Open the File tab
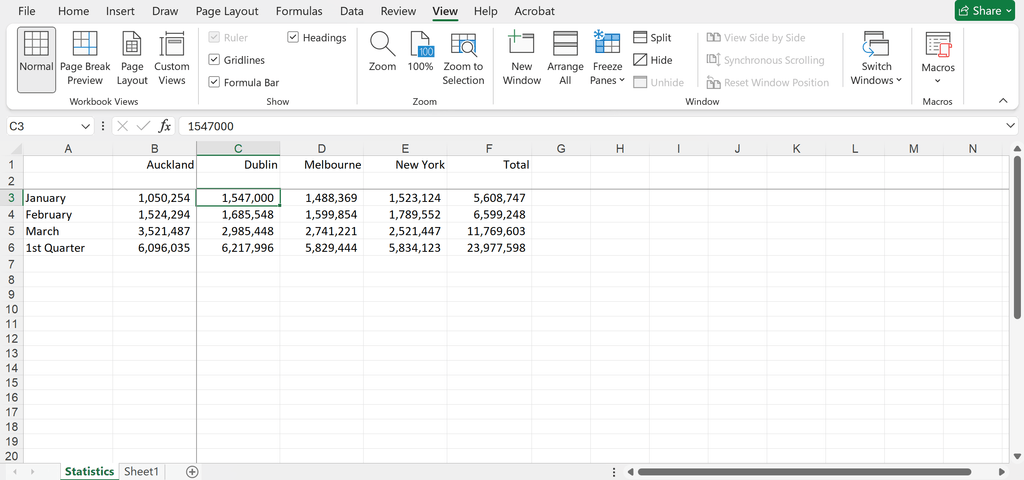Screen dimensions: 1024x480 coord(27,11)
